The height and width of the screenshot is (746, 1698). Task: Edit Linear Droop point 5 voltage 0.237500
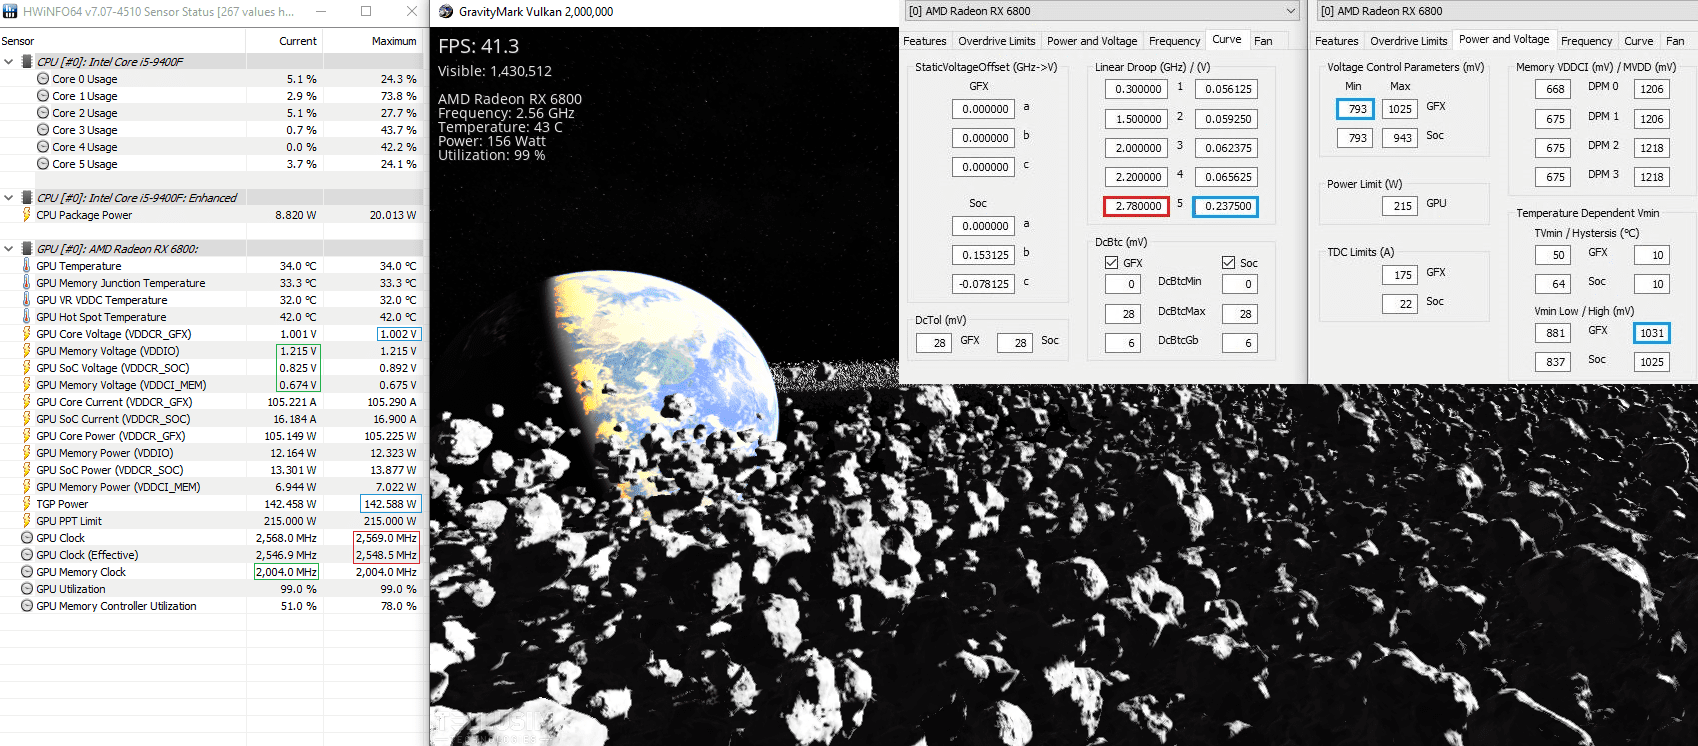[x=1225, y=206]
